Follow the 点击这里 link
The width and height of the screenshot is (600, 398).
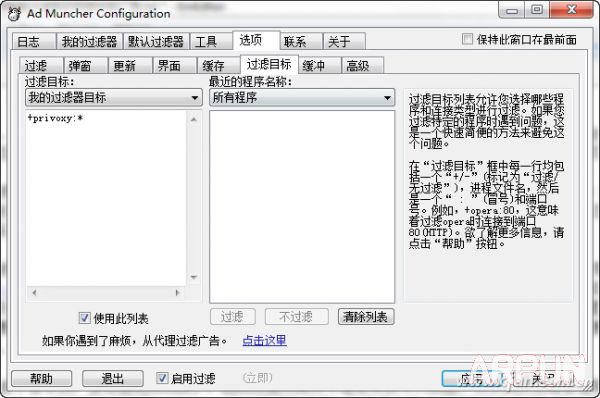click(x=264, y=340)
